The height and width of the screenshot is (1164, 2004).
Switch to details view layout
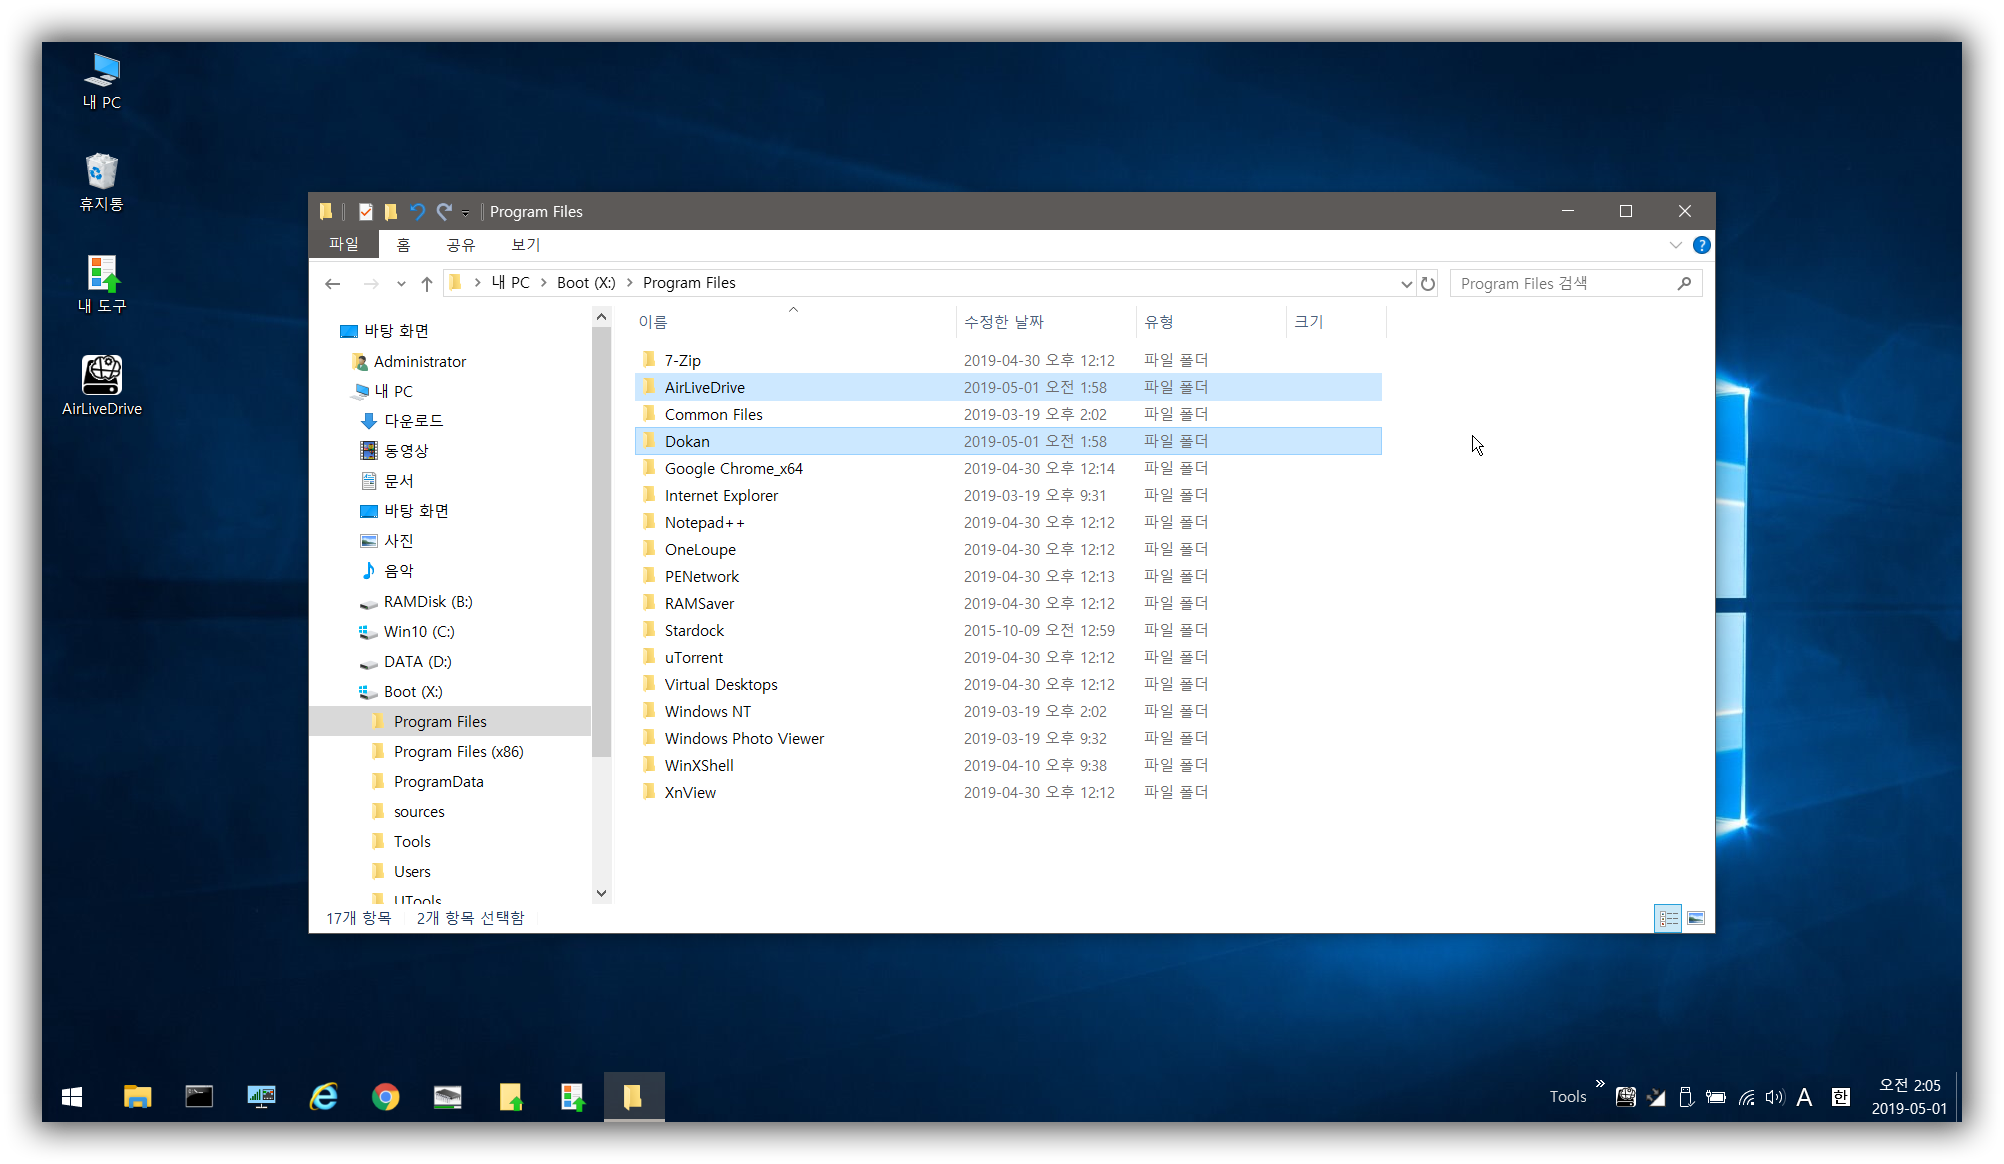pos(1668,918)
